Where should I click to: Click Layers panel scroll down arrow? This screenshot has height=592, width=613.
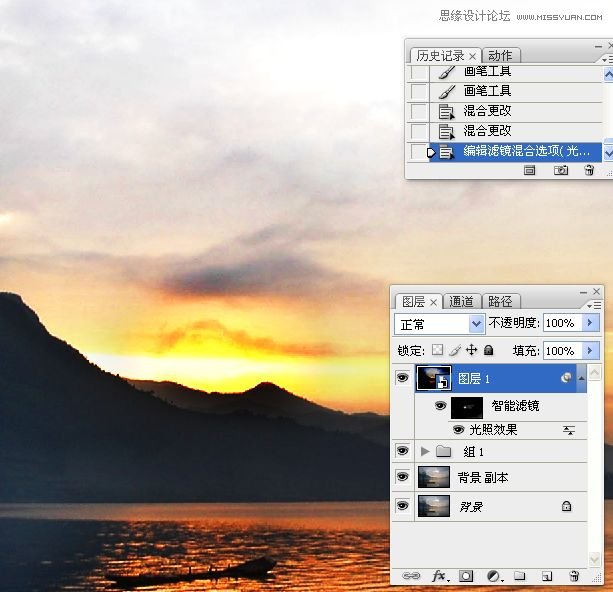click(594, 558)
